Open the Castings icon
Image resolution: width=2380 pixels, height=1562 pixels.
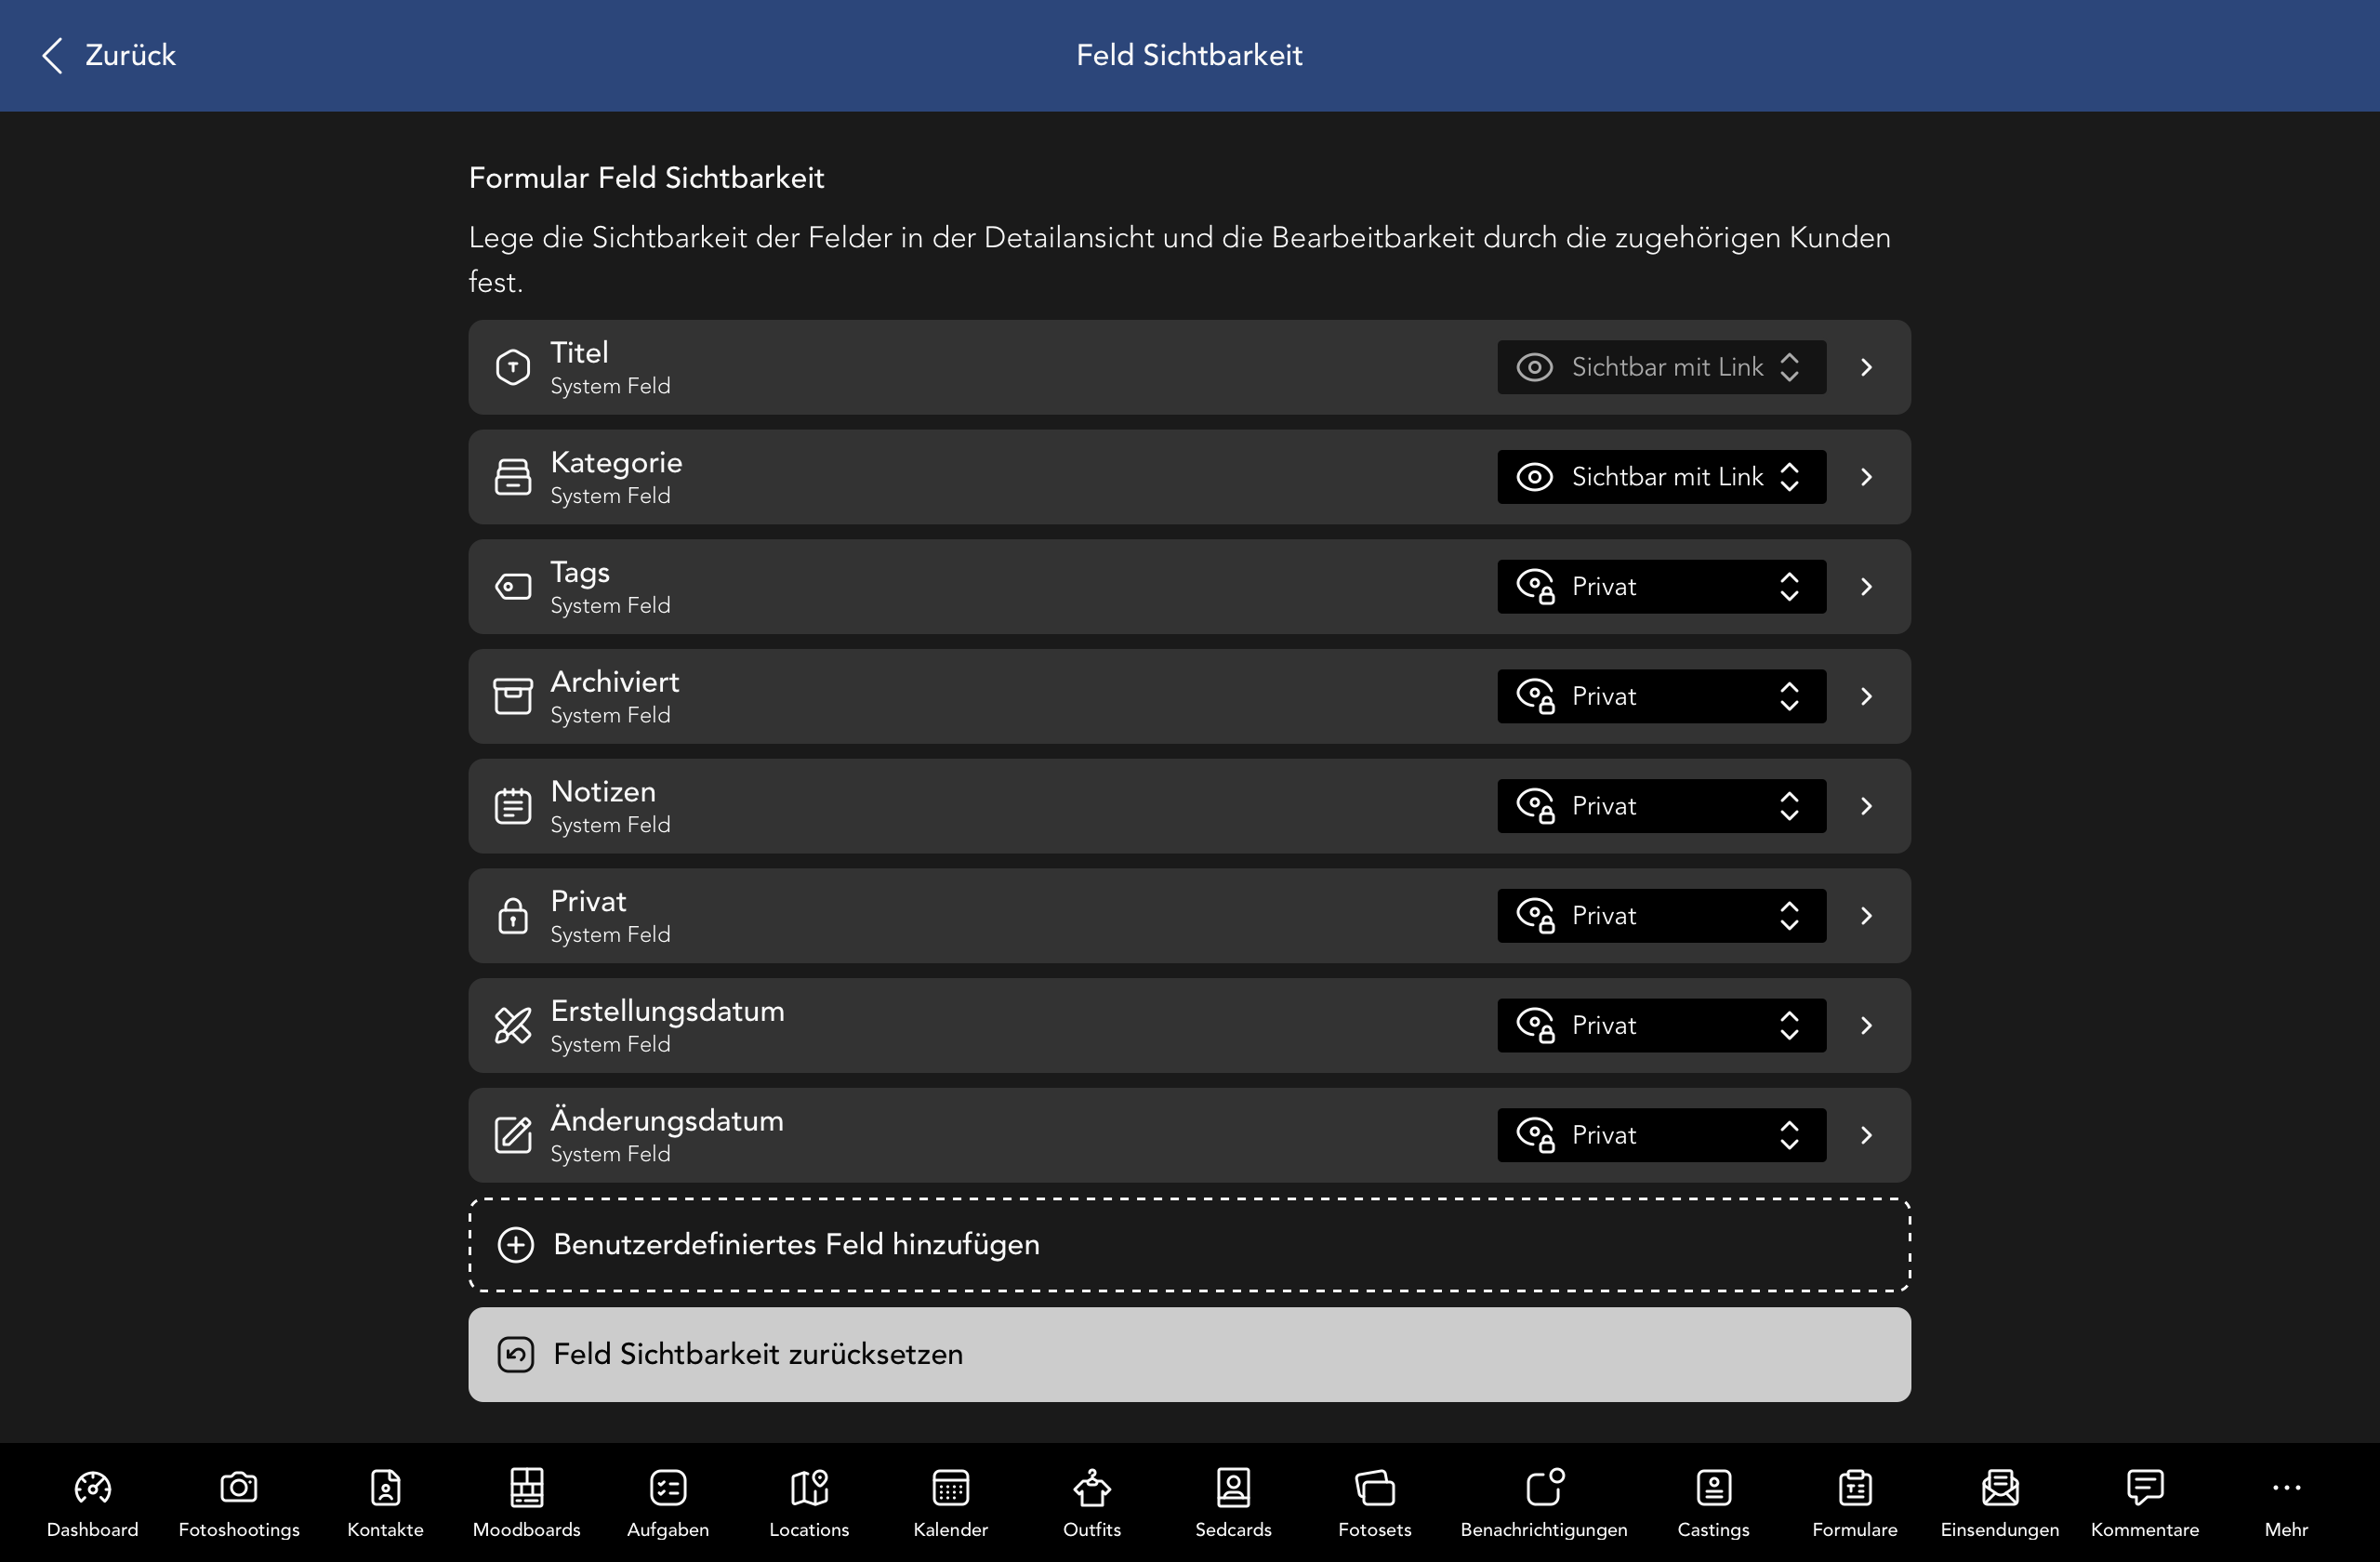click(1714, 1487)
